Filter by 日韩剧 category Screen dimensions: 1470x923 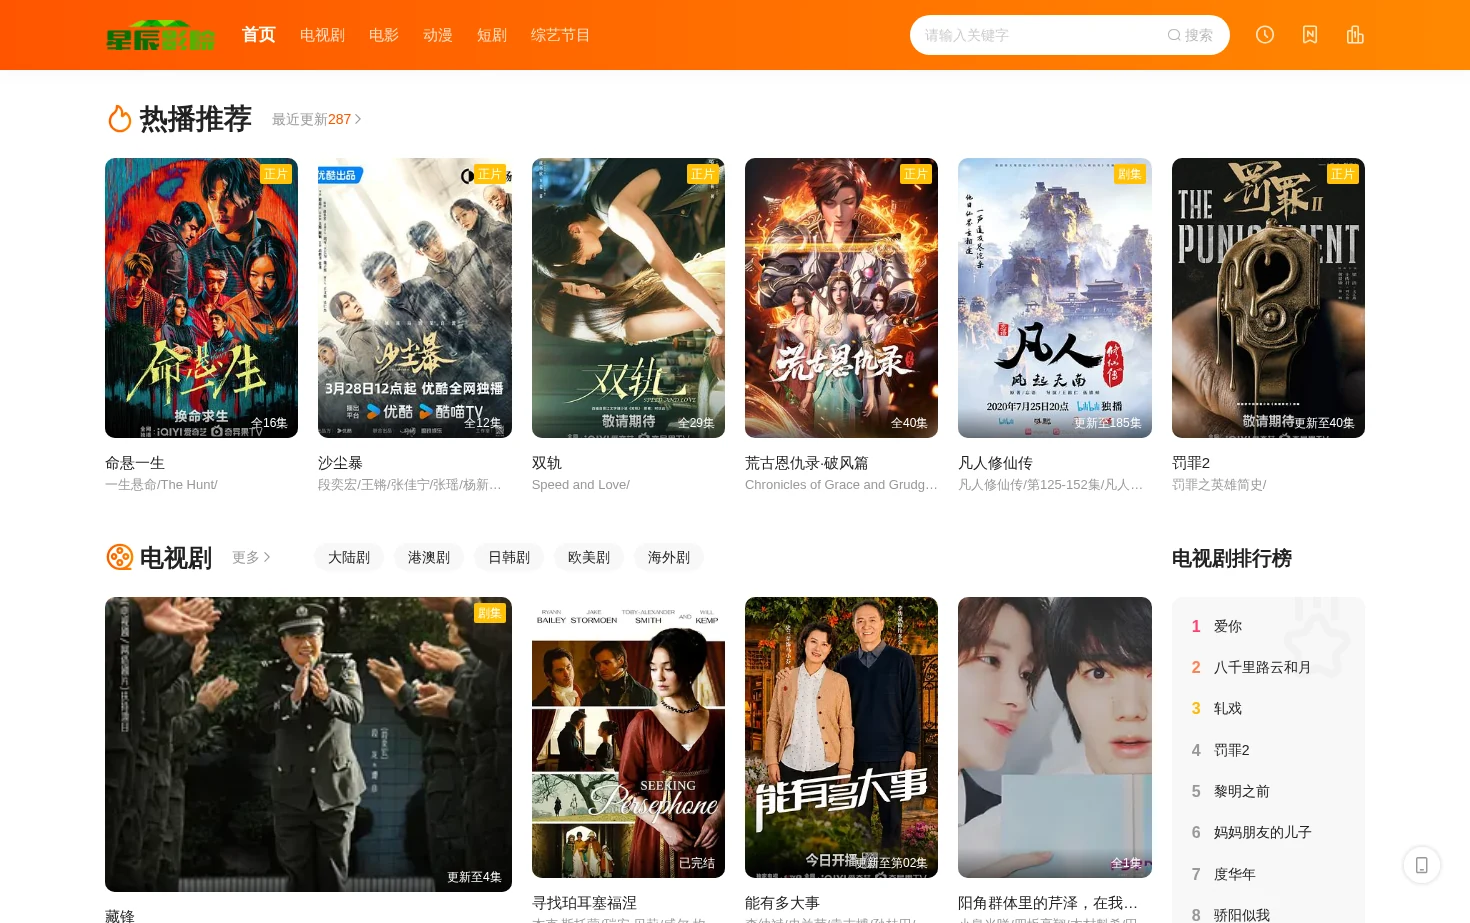point(509,557)
